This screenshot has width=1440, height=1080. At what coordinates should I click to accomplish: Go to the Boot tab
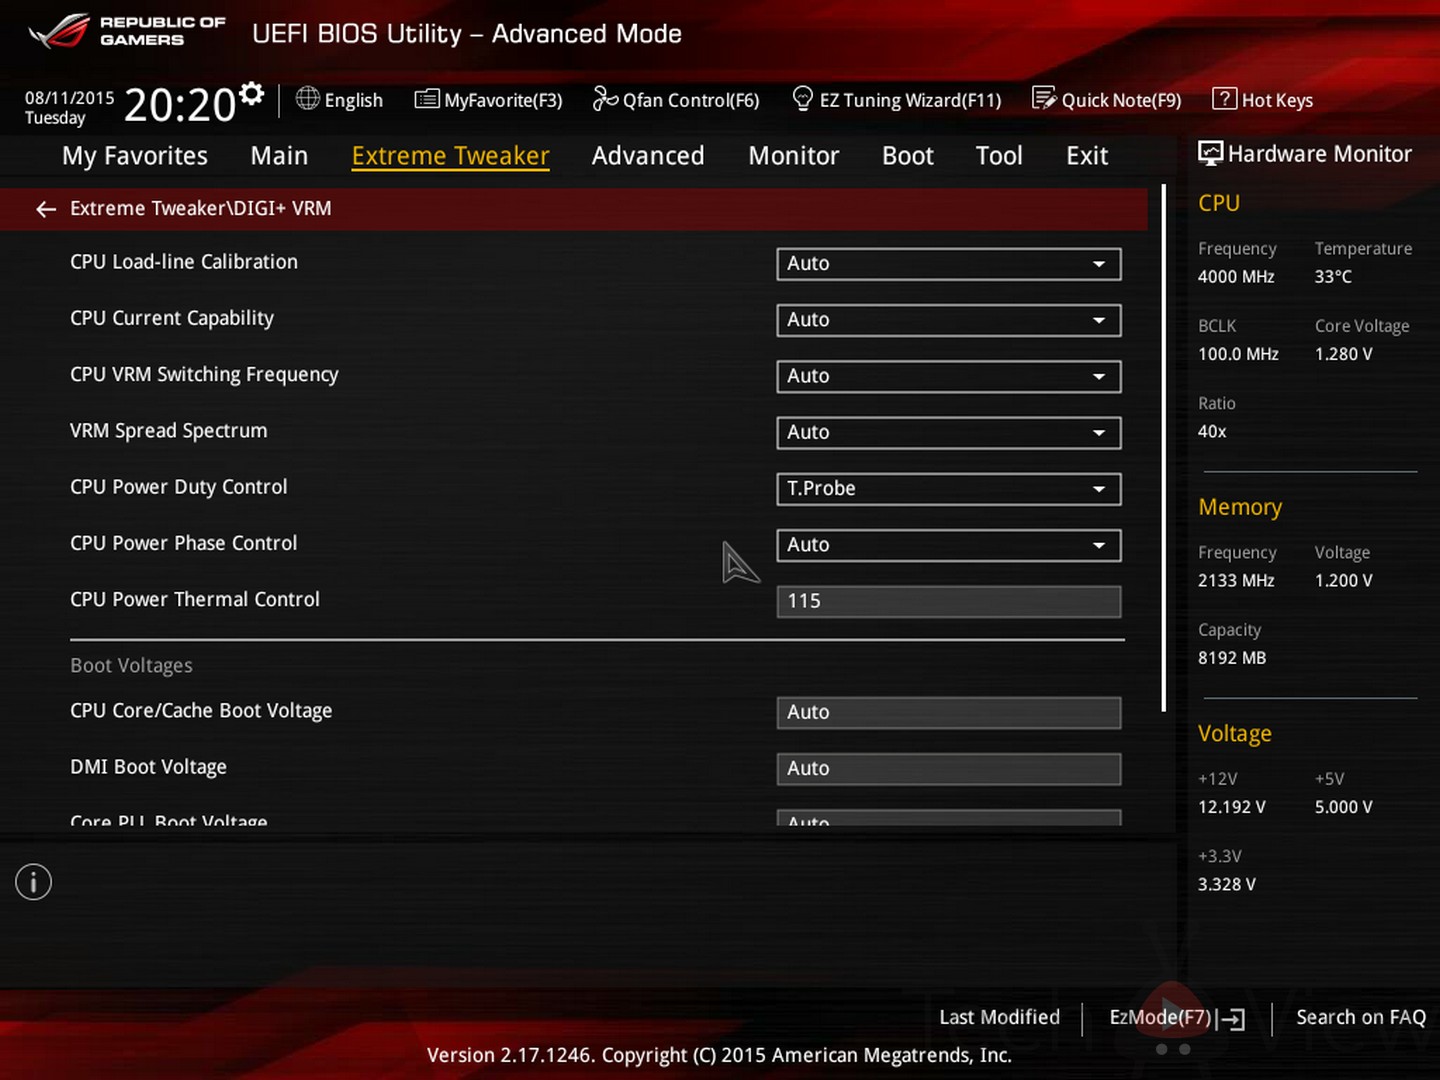click(x=908, y=156)
